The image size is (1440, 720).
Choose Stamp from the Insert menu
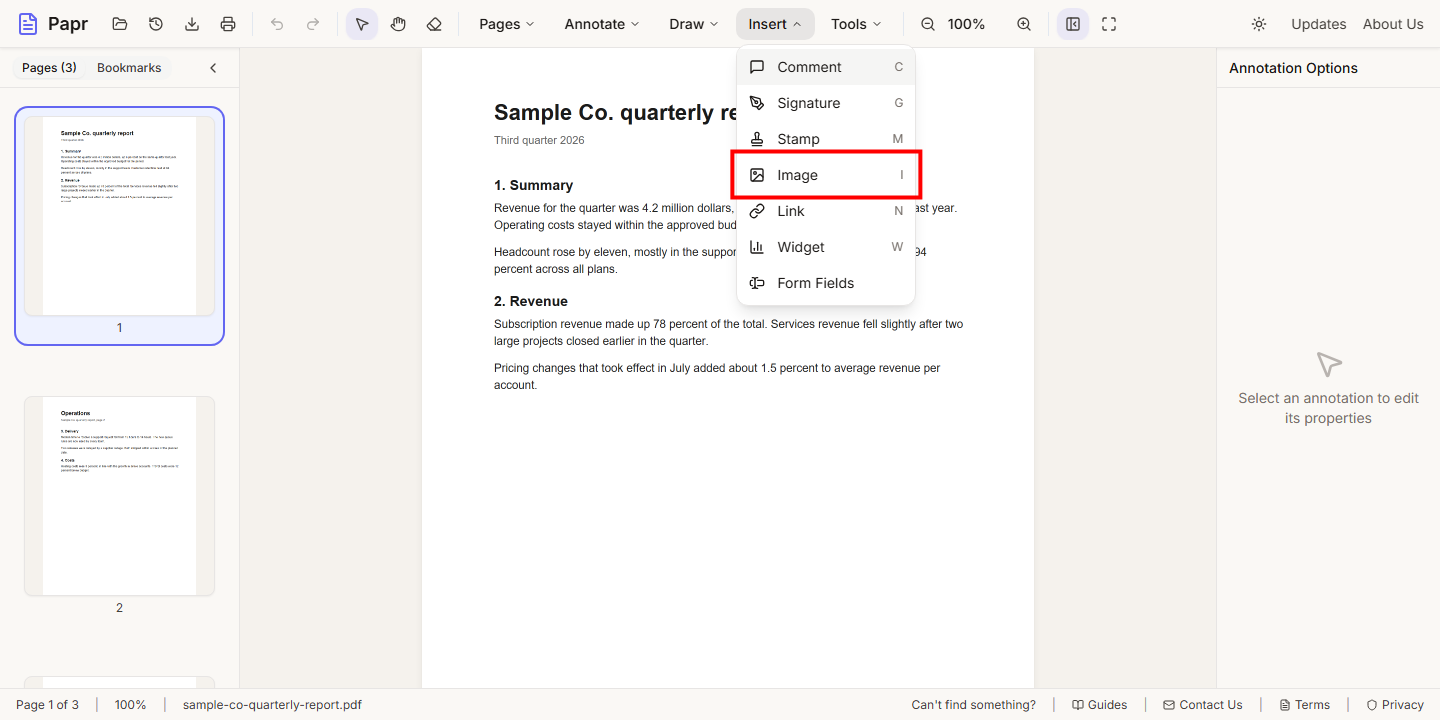click(826, 139)
